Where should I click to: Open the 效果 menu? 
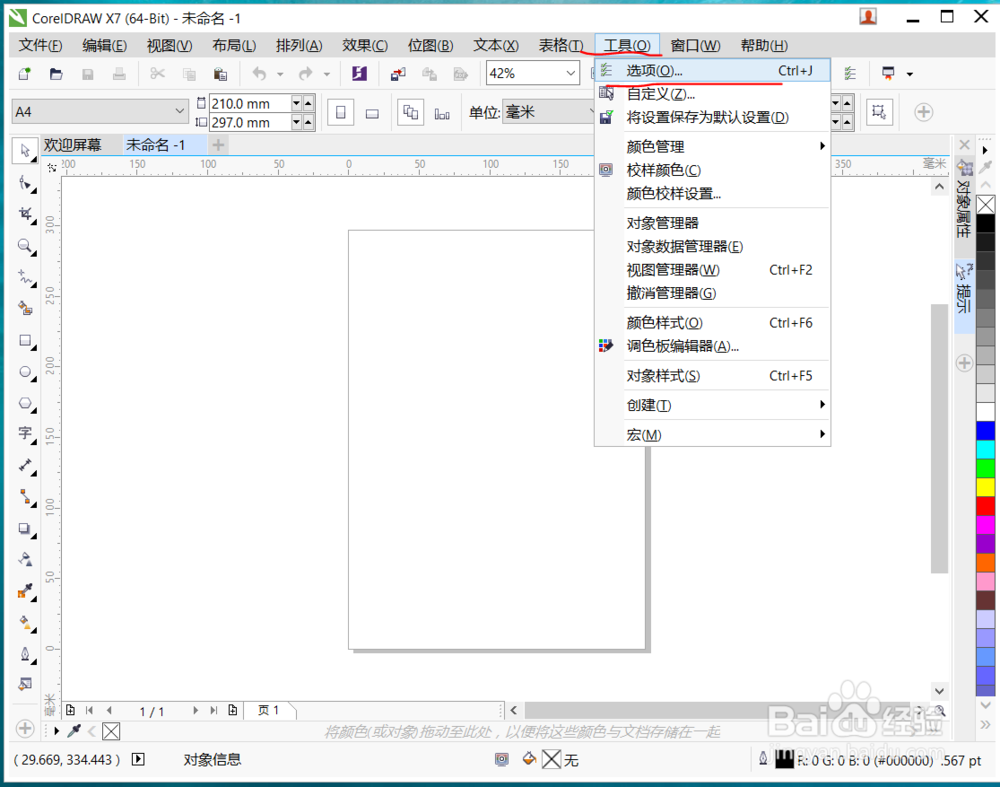(x=365, y=46)
